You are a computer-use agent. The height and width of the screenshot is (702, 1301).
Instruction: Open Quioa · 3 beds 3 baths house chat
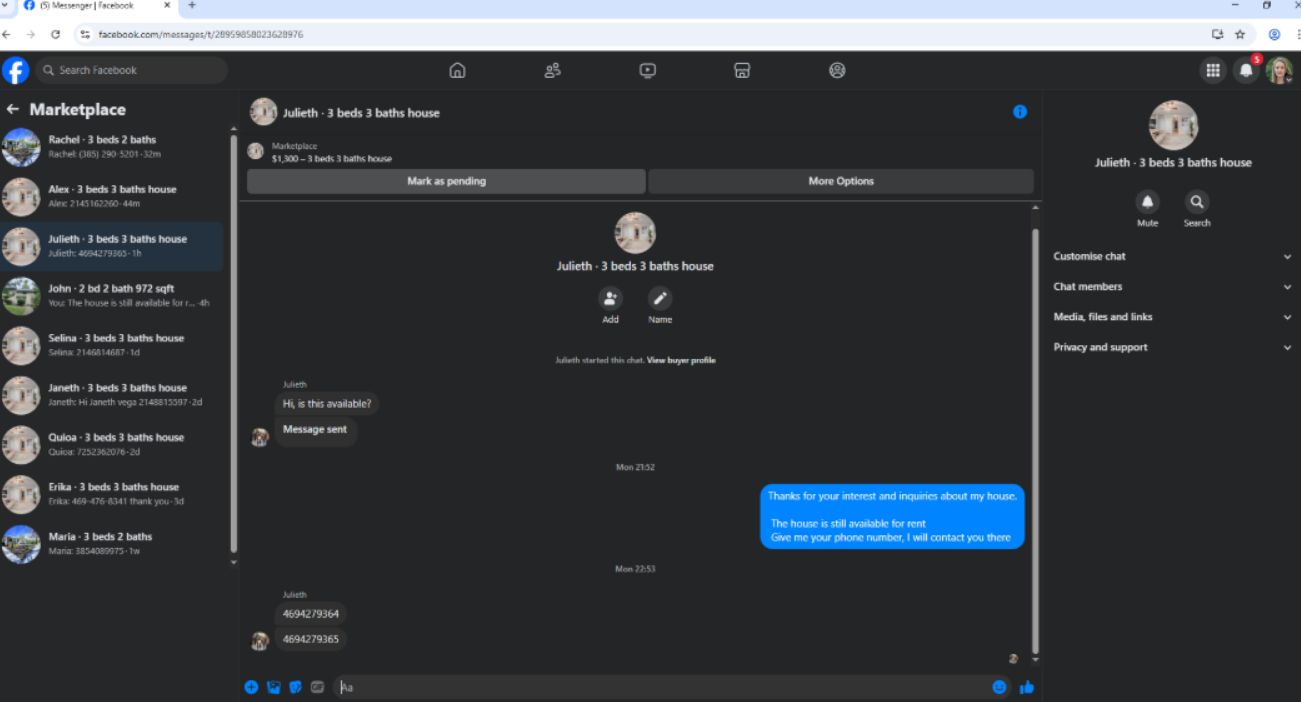coord(113,445)
